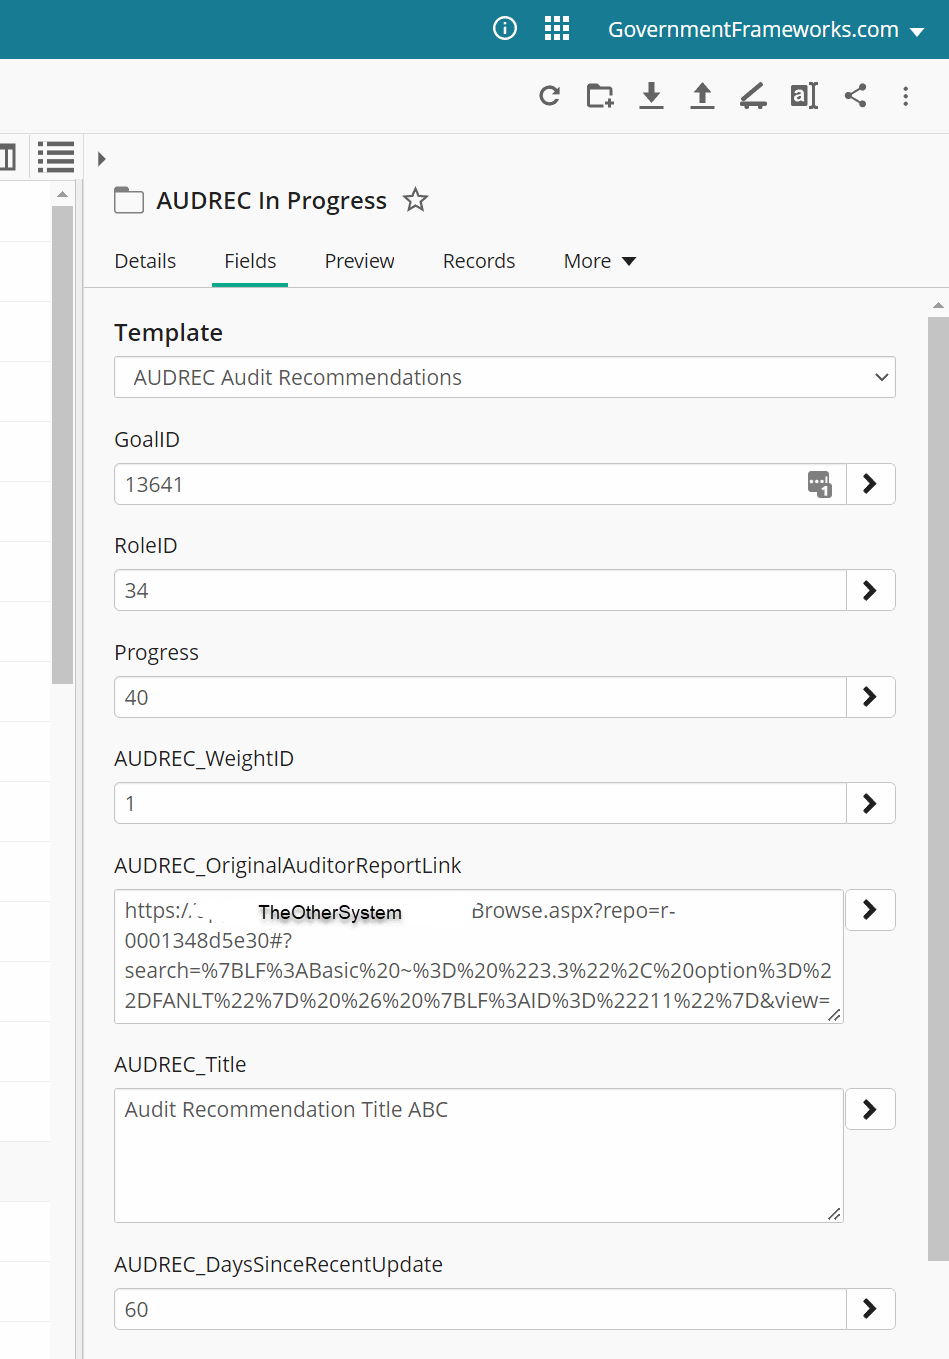Click the rename text icon

pyautogui.click(x=804, y=96)
